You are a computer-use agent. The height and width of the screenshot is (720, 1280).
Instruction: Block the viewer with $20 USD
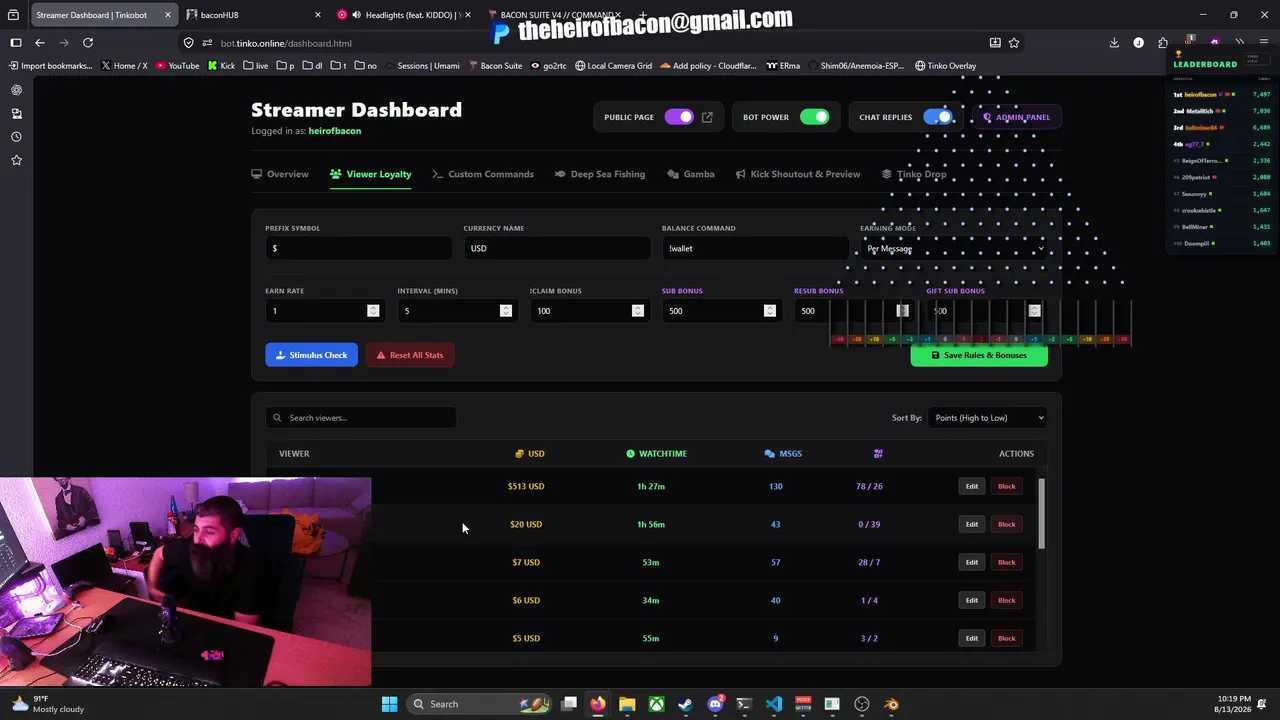[x=1006, y=525]
